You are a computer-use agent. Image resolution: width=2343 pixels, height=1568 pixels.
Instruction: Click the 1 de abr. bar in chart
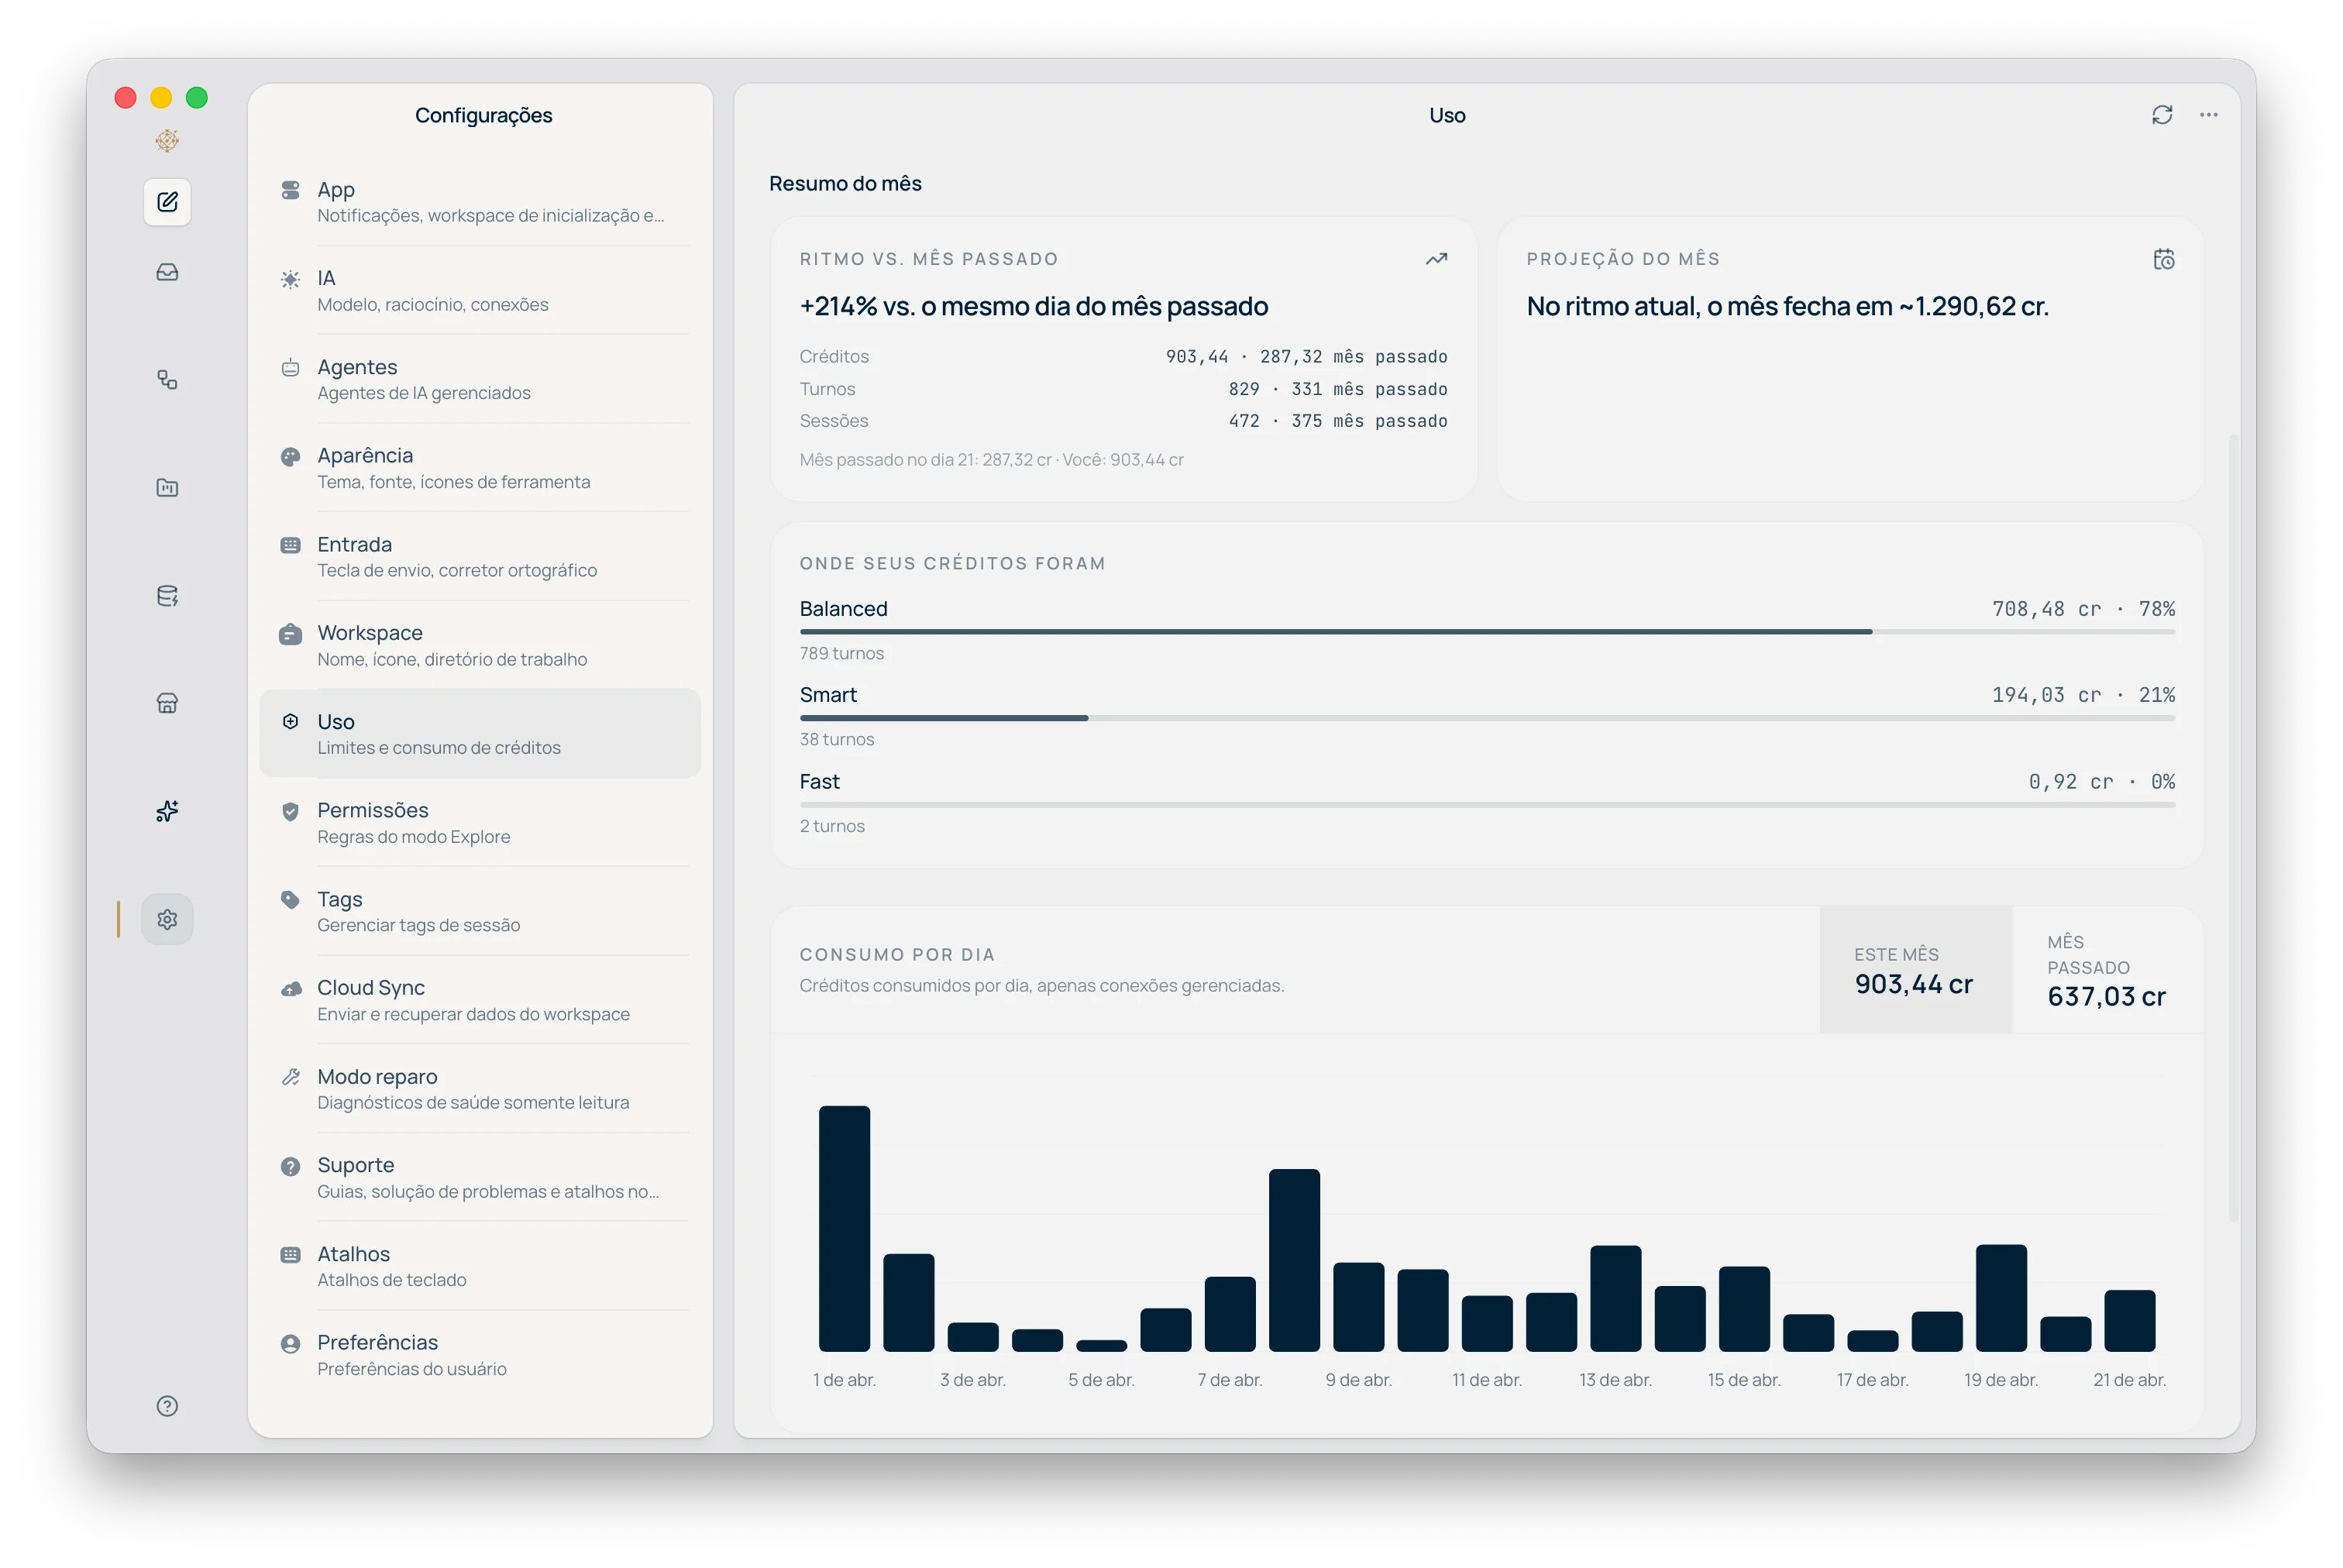pos(844,1228)
